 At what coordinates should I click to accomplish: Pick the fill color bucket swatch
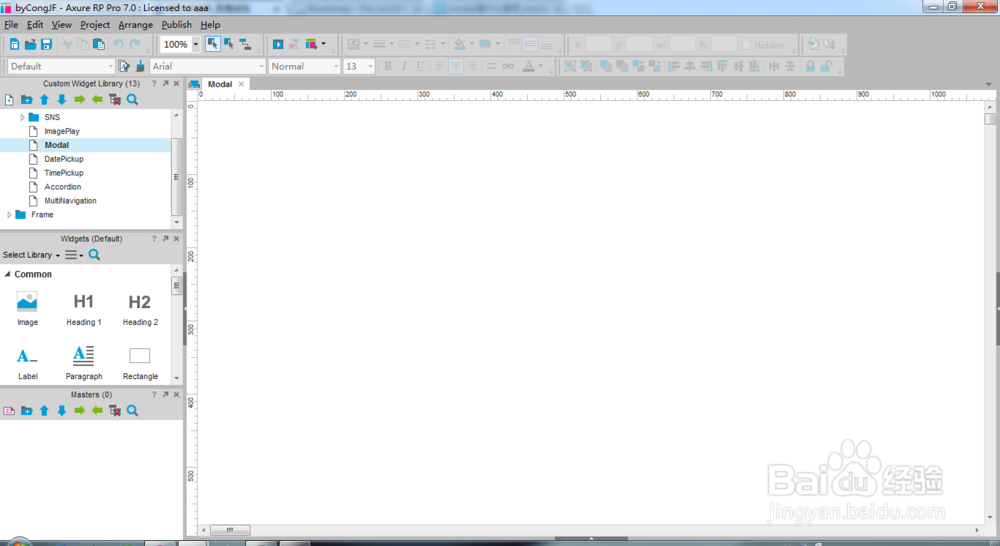point(459,44)
